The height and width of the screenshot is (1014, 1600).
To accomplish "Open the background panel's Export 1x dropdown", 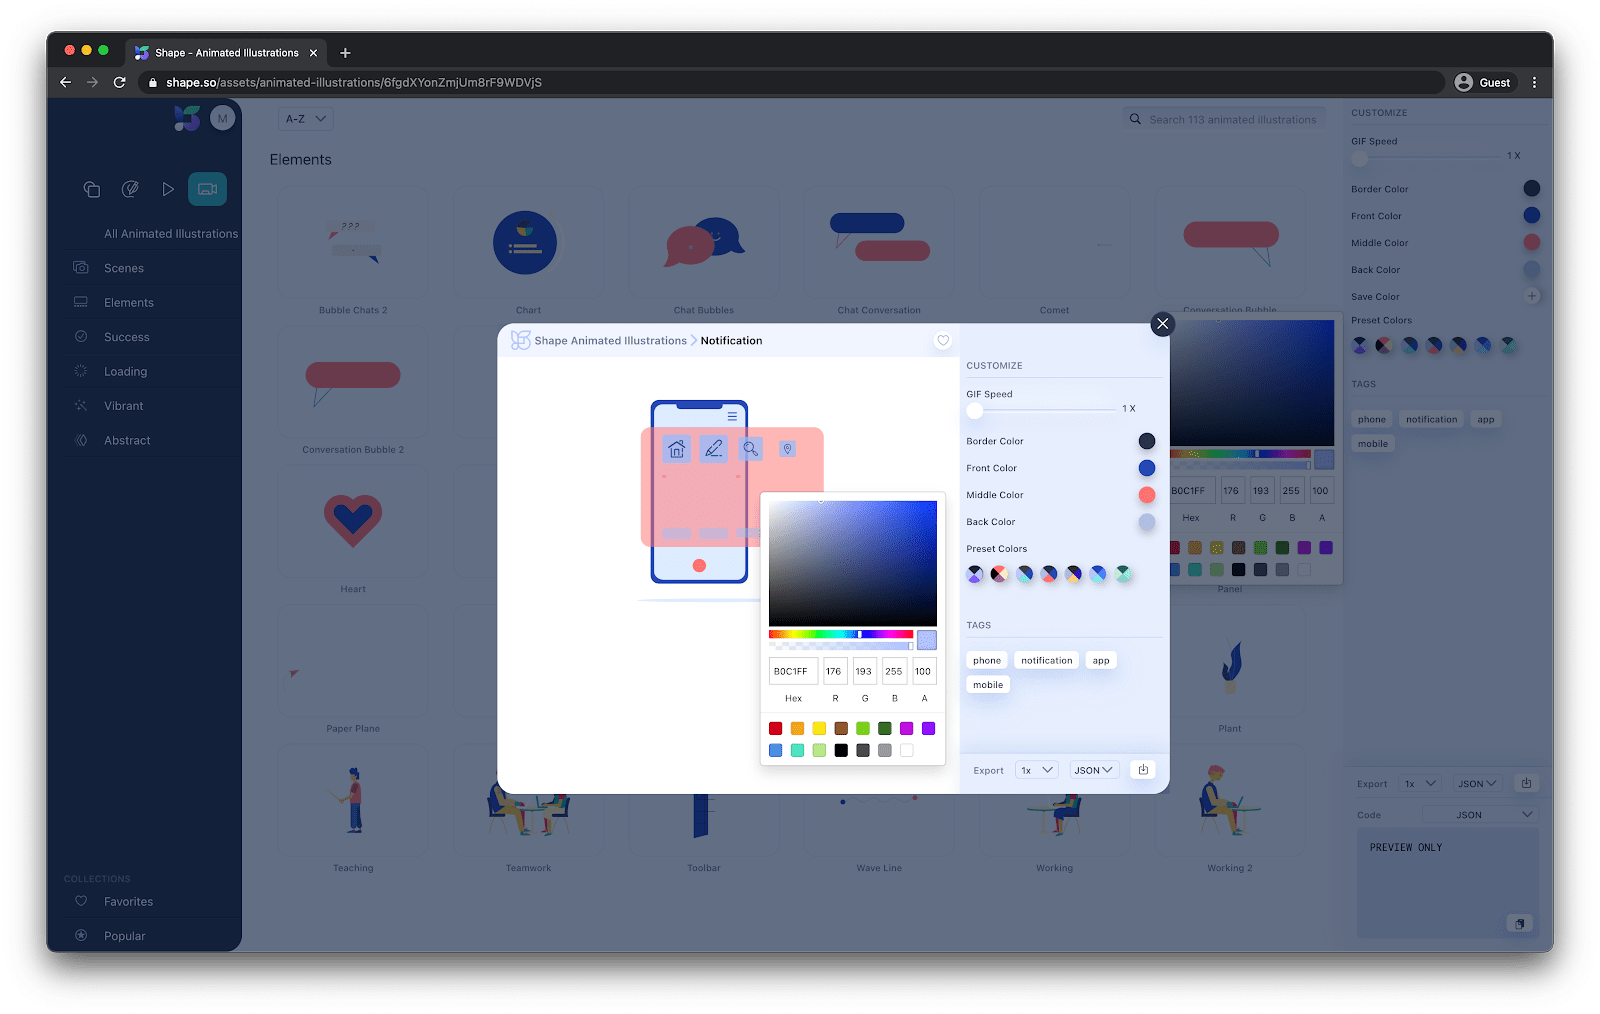I will pyautogui.click(x=1419, y=784).
